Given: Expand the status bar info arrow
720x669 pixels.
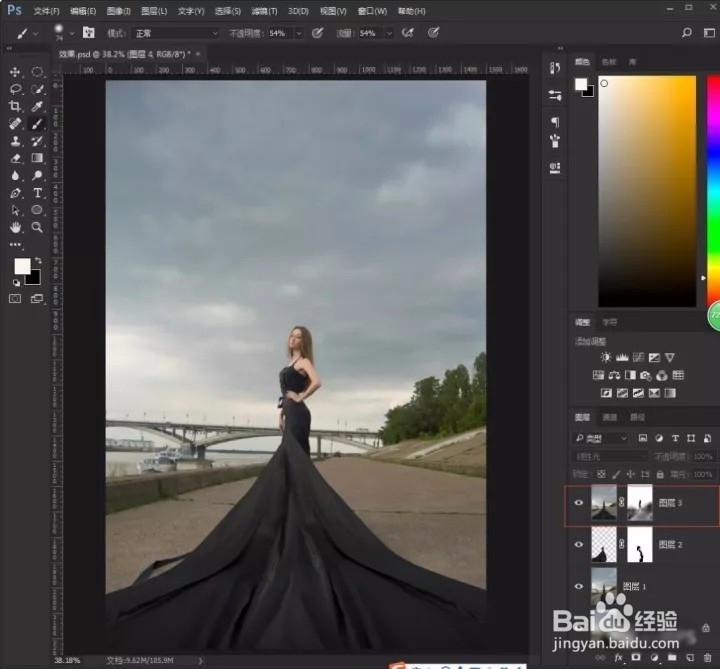Looking at the screenshot, I should click(x=200, y=661).
